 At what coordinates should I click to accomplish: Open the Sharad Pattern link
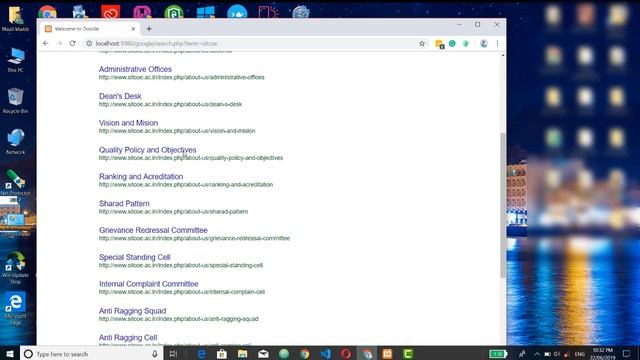[x=124, y=203]
